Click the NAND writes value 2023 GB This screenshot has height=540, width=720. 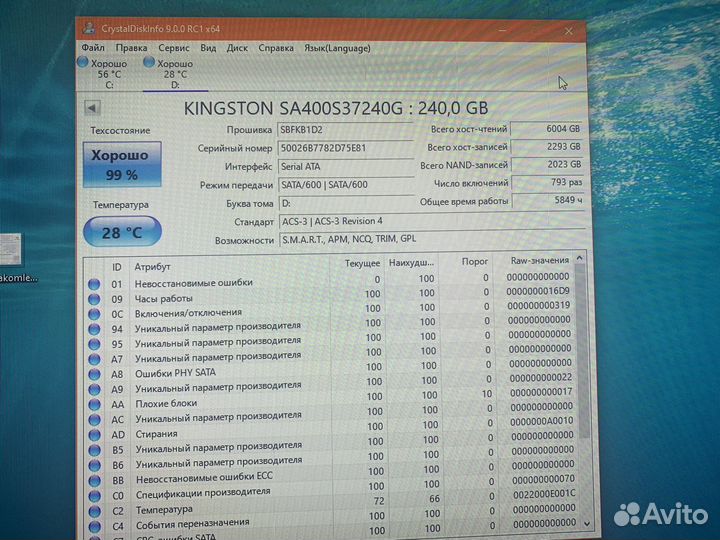click(x=547, y=164)
